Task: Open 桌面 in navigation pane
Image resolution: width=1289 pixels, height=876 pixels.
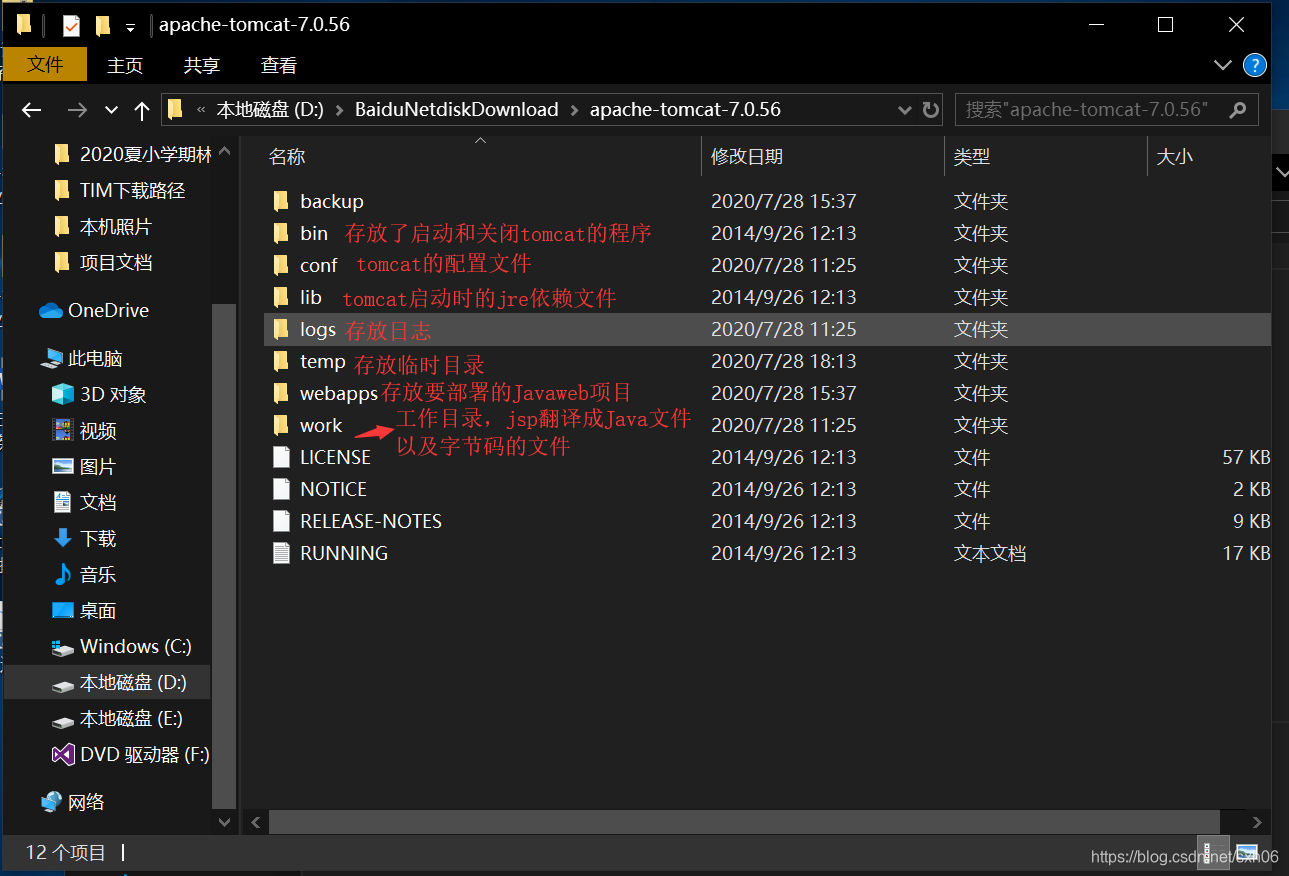Action: point(84,610)
